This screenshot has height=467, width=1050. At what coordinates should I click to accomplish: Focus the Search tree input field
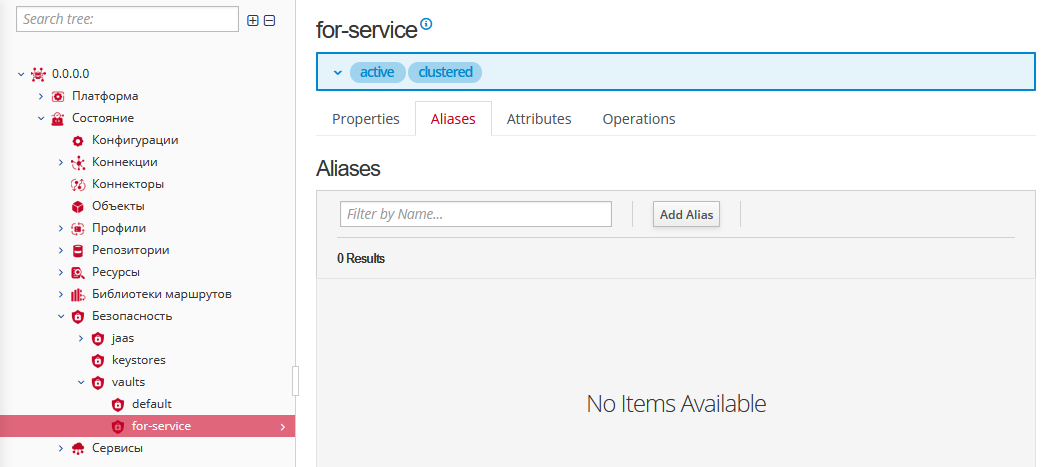(127, 19)
